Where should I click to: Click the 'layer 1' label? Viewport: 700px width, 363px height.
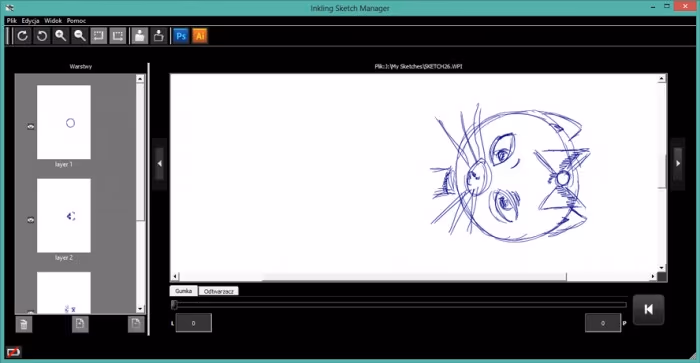pos(64,164)
